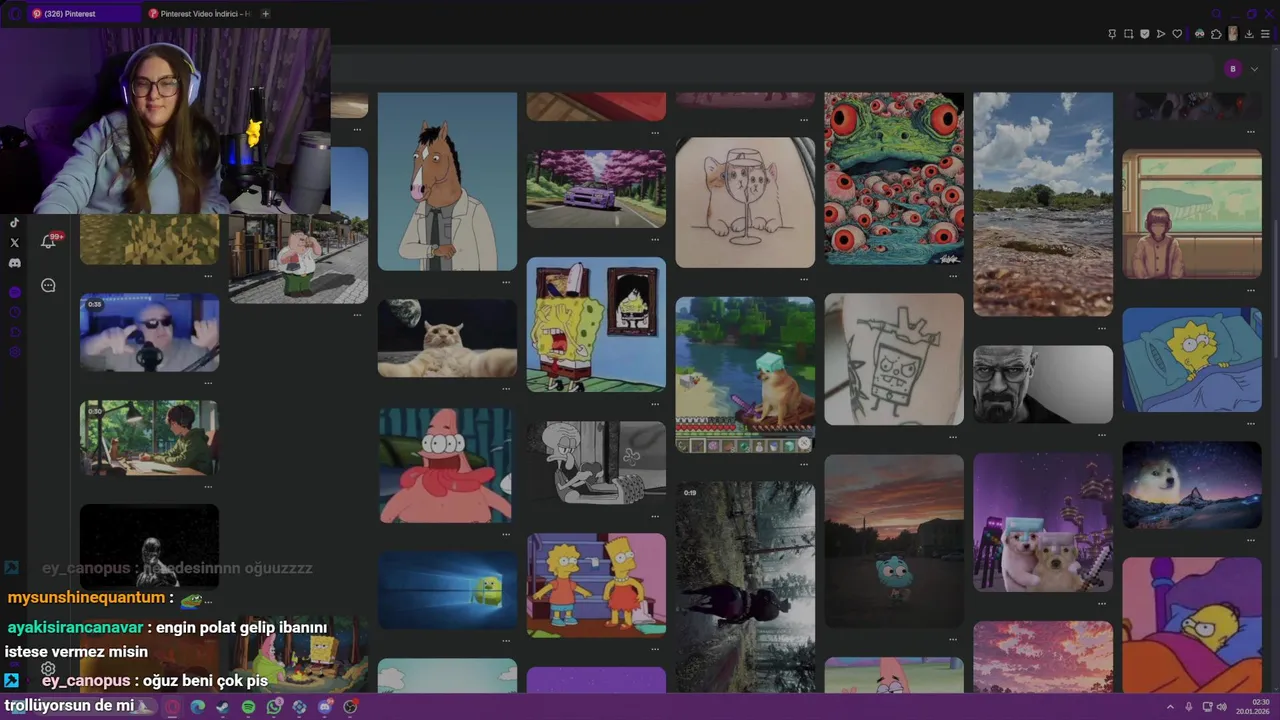Open the purple car cherry blossom pin
Image resolution: width=1280 pixels, height=720 pixels.
(596, 189)
